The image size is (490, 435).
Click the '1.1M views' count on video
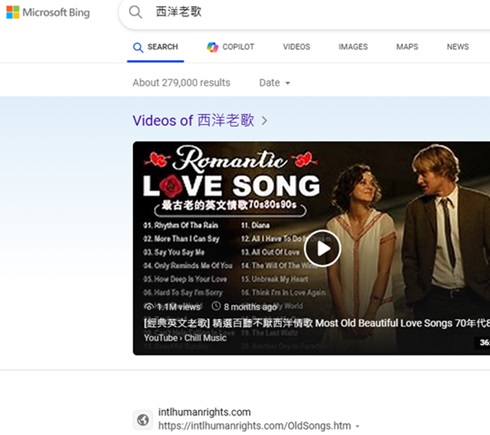tap(172, 307)
